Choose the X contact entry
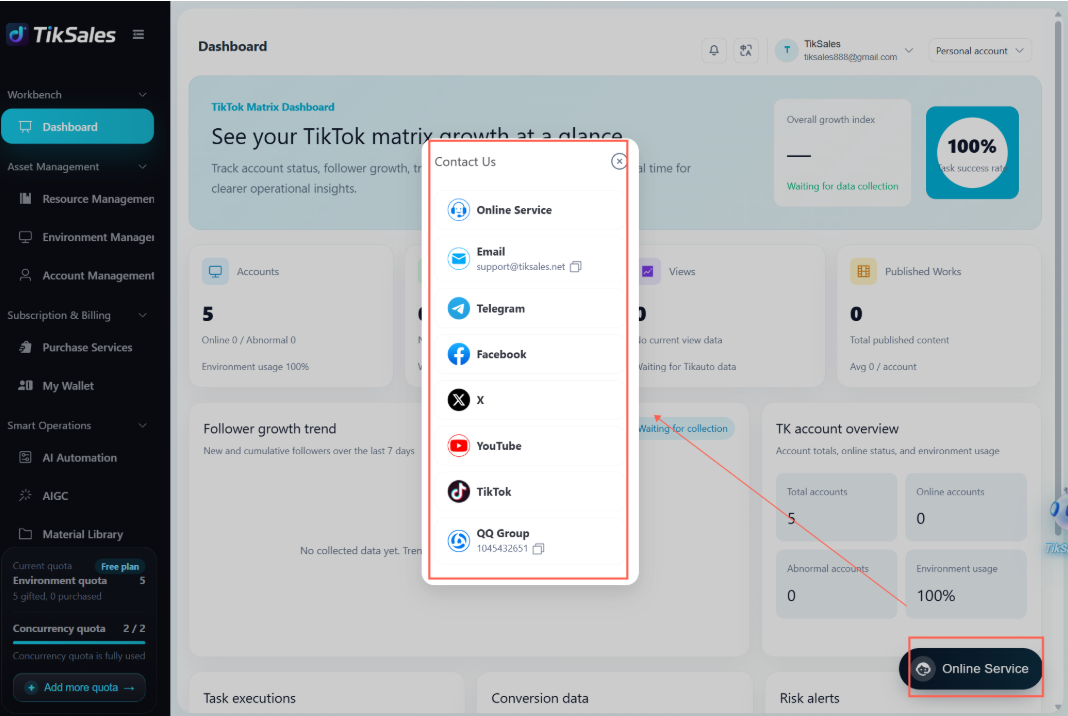This screenshot has width=1068, height=716. click(529, 400)
